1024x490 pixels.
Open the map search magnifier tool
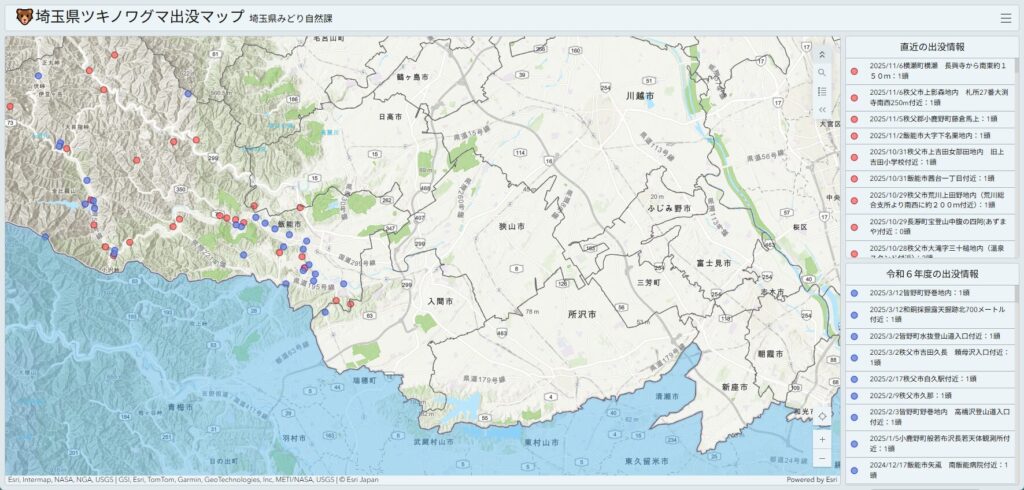coord(822,73)
